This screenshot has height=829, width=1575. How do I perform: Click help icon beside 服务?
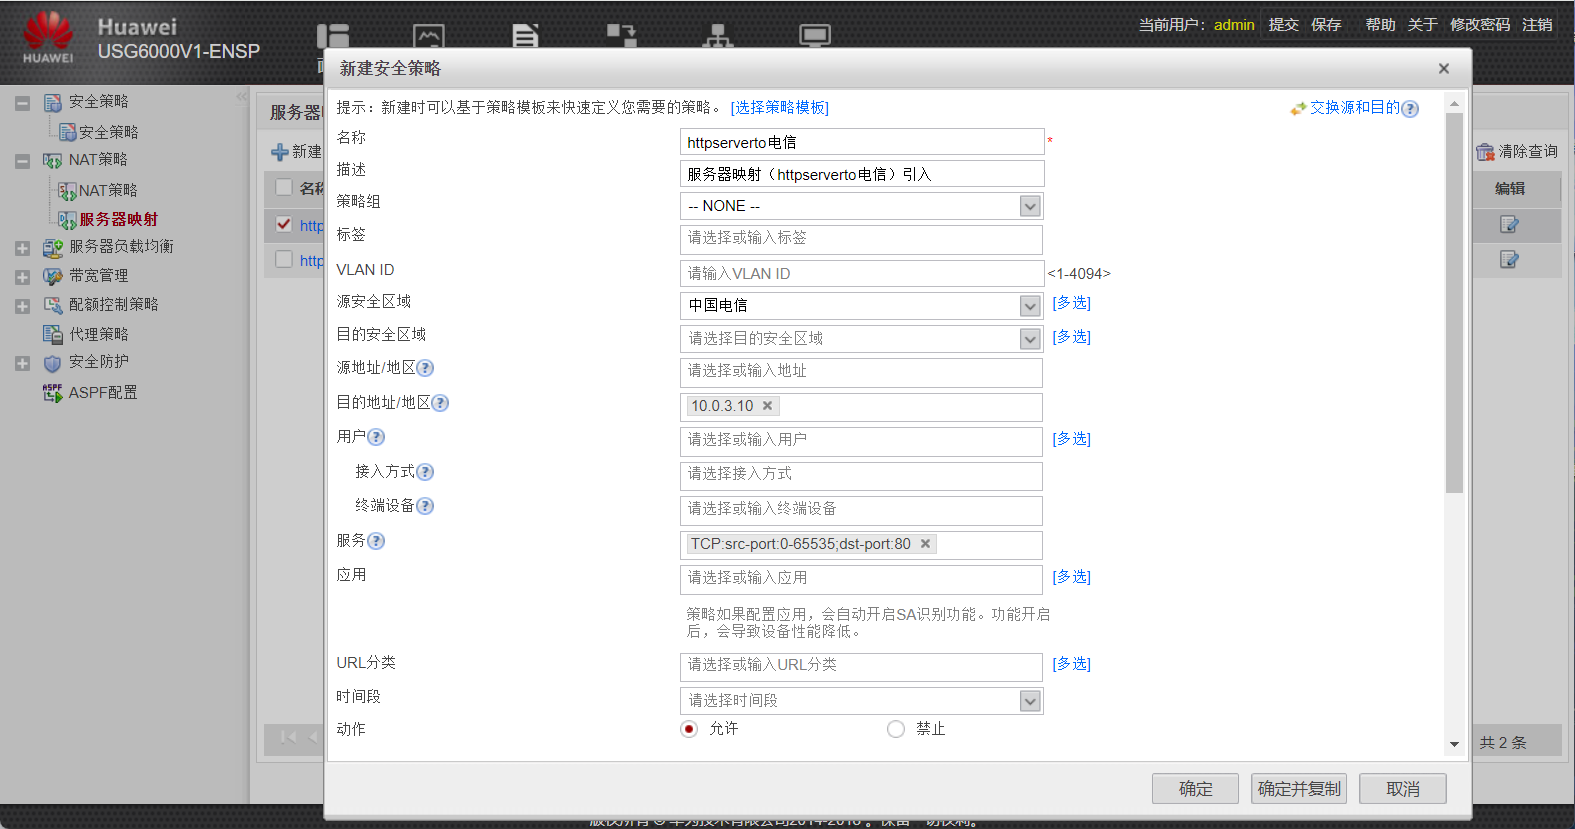coord(376,541)
